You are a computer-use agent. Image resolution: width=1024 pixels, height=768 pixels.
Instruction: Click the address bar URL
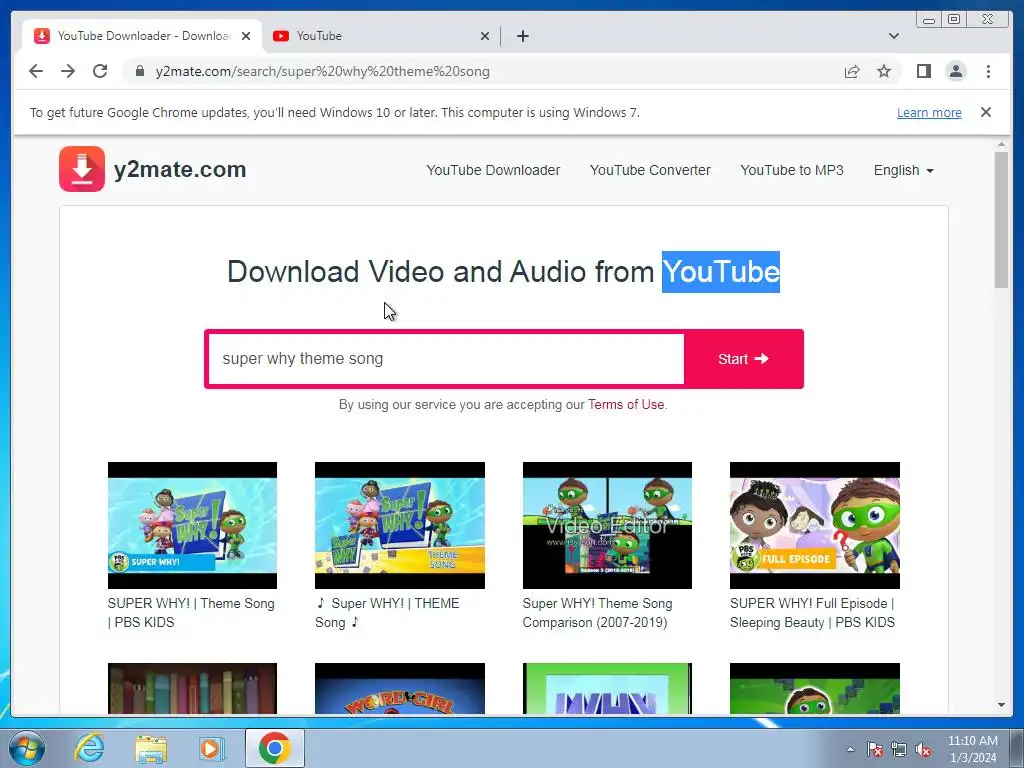pyautogui.click(x=323, y=71)
